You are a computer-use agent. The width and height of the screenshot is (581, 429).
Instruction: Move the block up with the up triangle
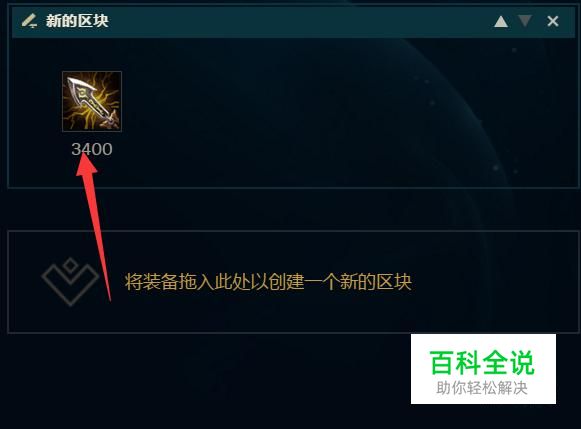pos(501,21)
